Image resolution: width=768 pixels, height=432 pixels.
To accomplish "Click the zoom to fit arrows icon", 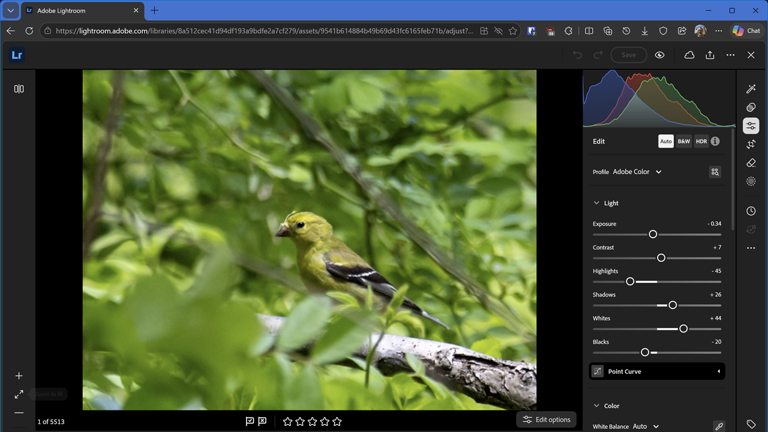I will click(19, 394).
